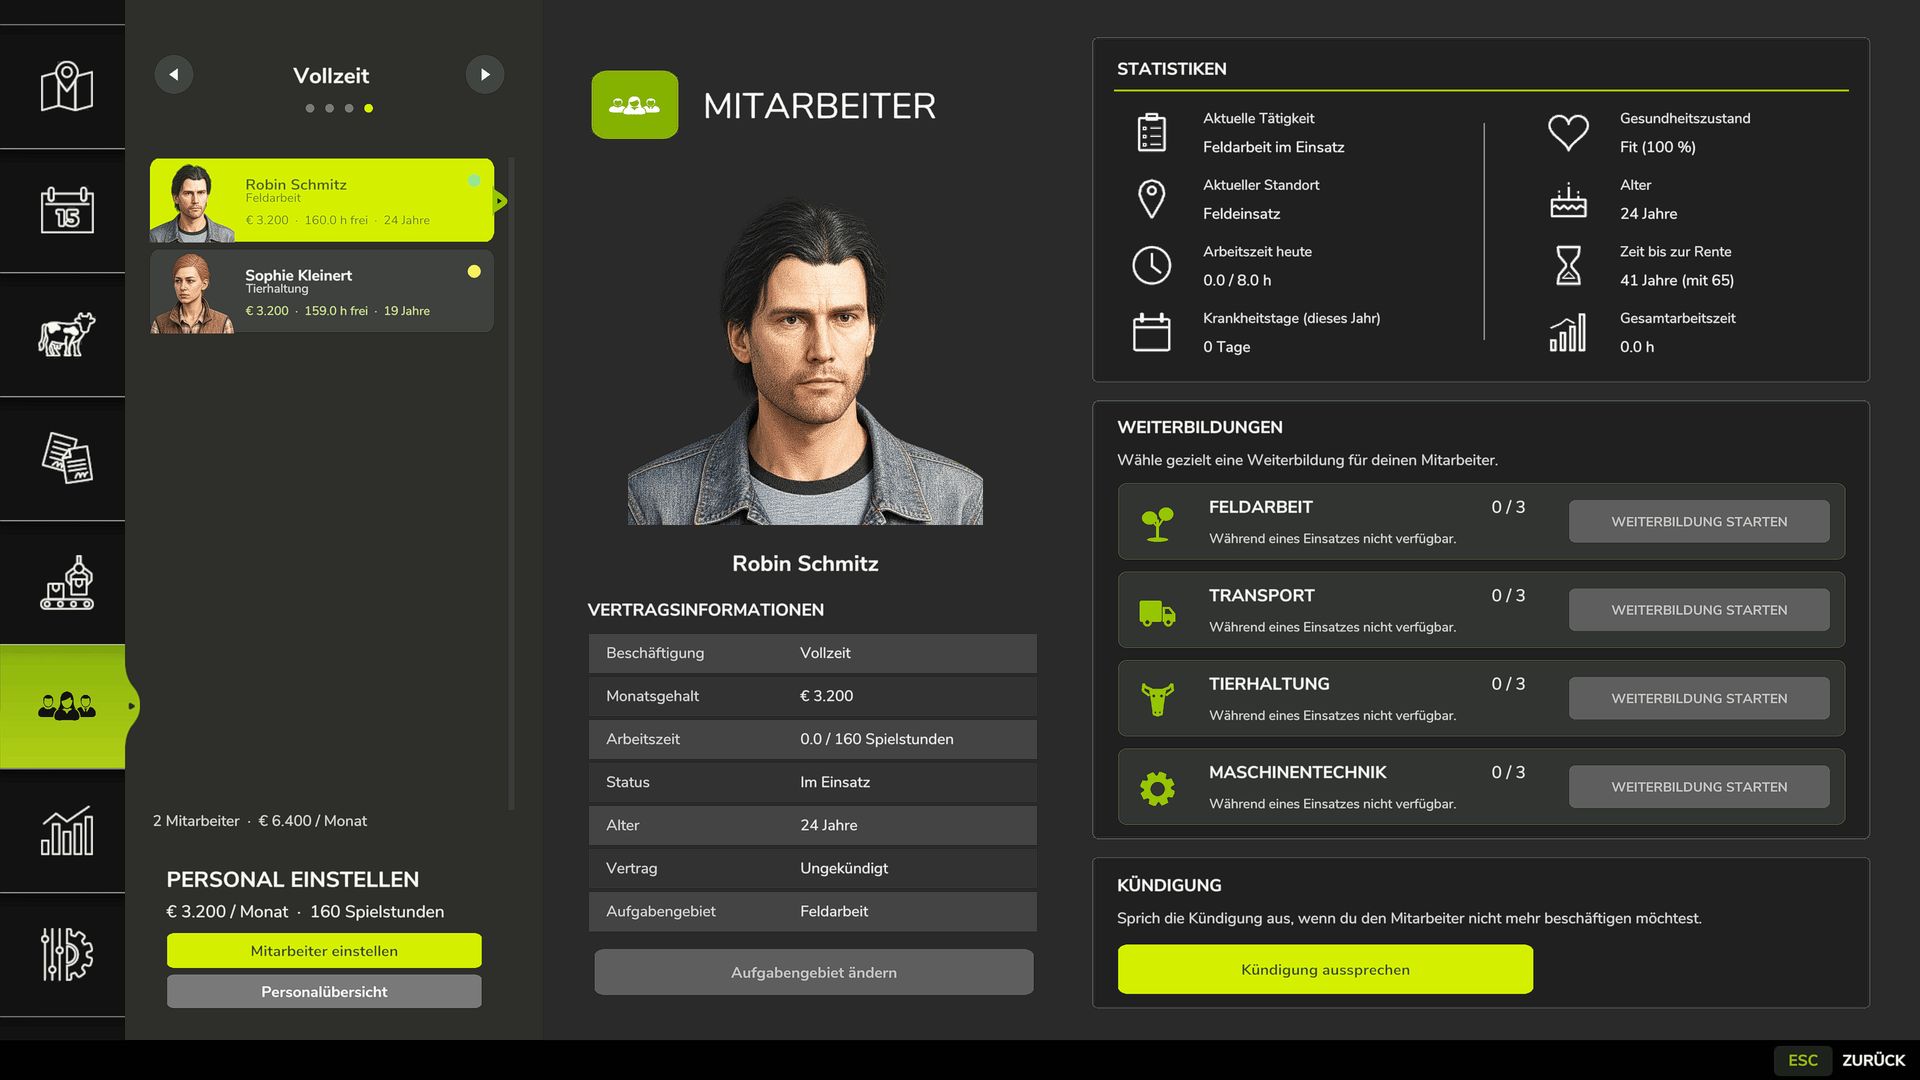Open the Personalübersicht button
Screen dimensions: 1920x1080
[x=324, y=992]
